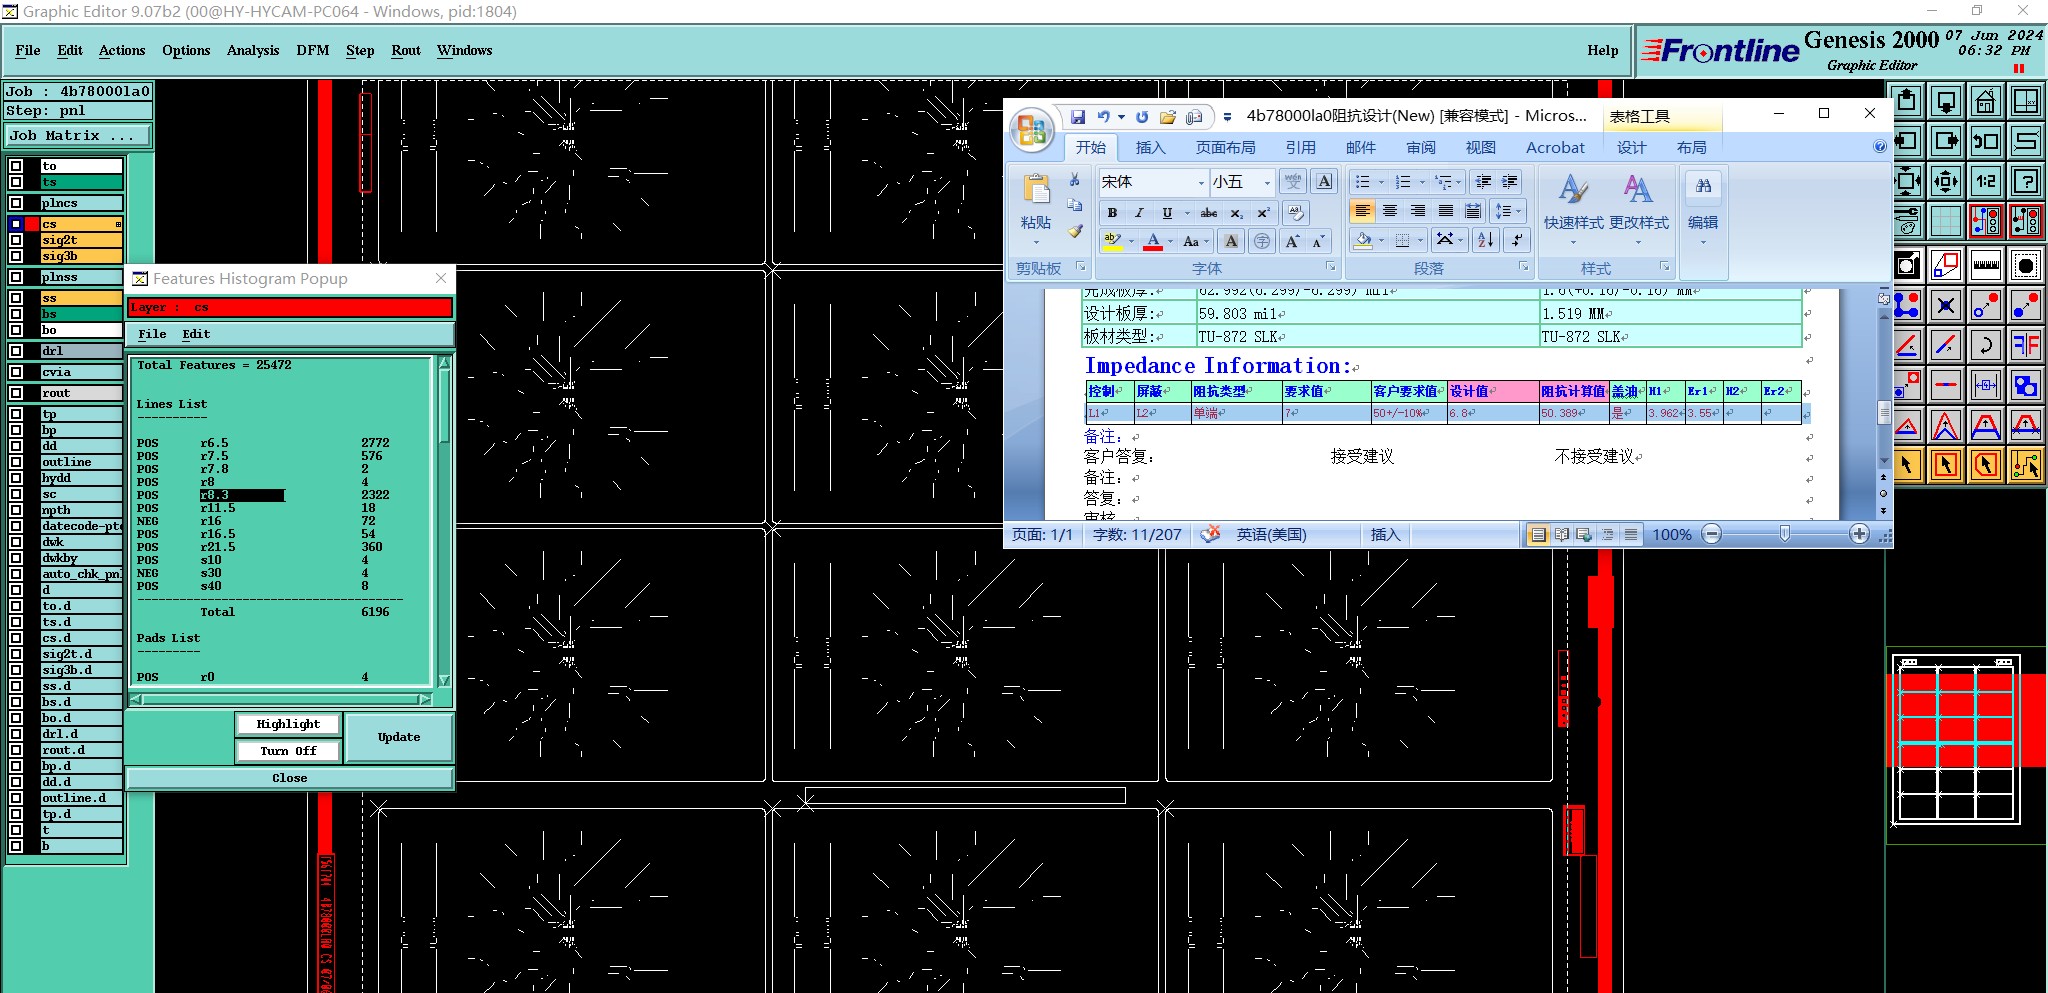Click the histogram list vertical scrollbar
This screenshot has width=2048, height=993.
pos(444,521)
